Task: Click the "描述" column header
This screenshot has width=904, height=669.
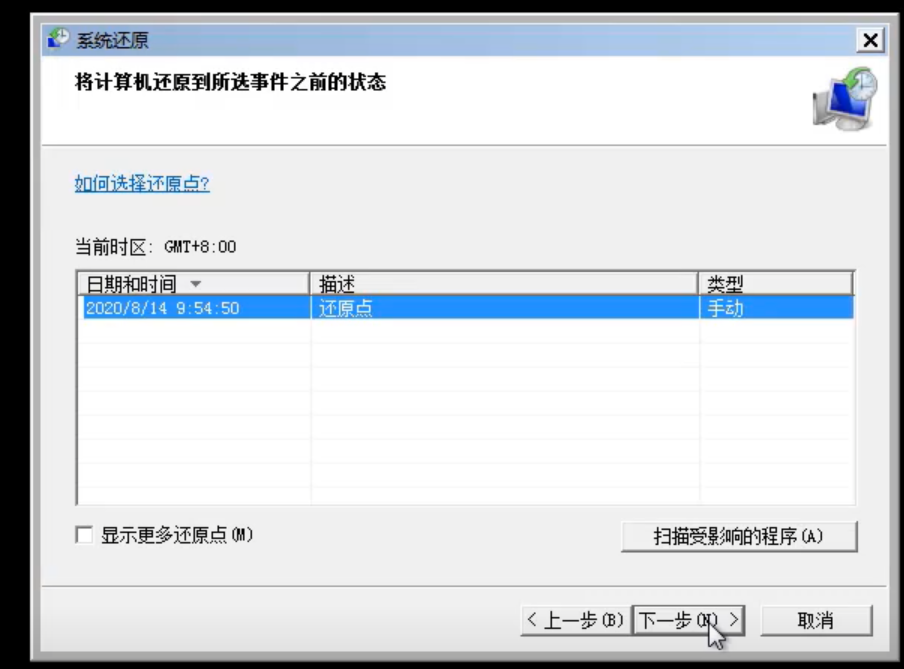Action: [x=337, y=283]
